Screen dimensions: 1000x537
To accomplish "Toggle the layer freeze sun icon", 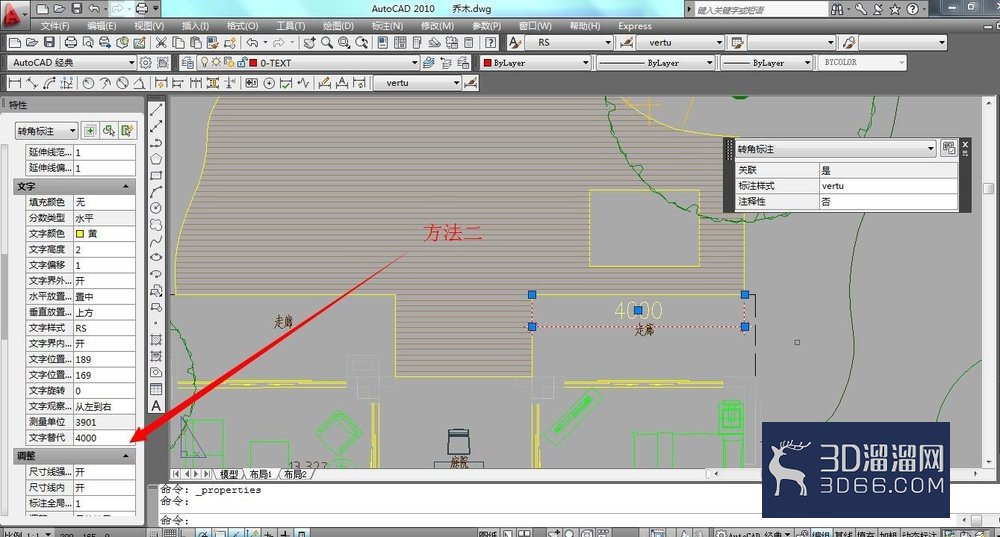I will tap(216, 63).
